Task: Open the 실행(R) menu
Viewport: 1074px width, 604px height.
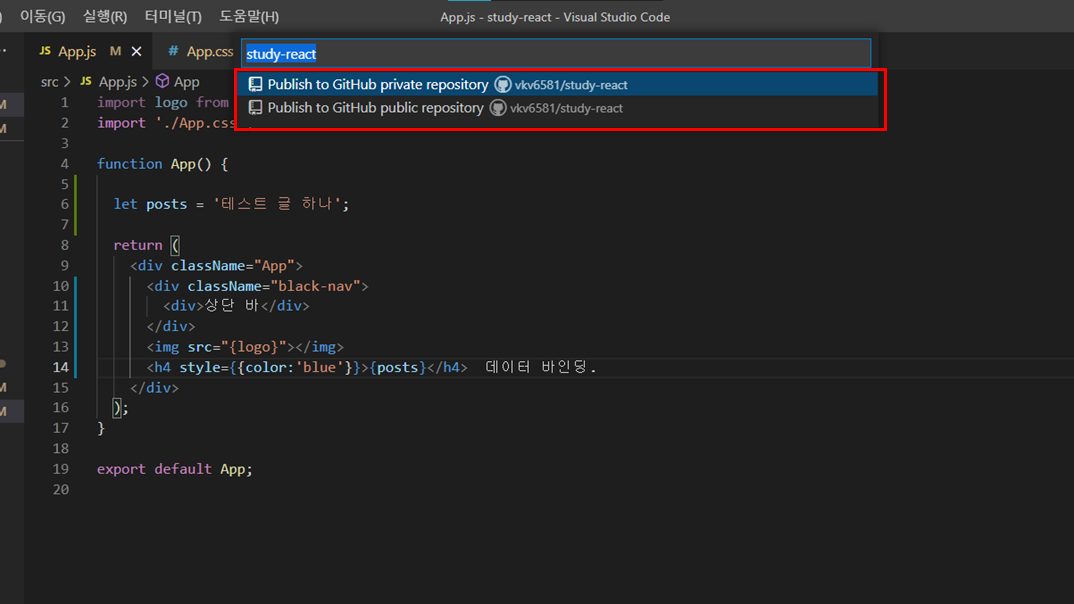Action: (x=105, y=16)
